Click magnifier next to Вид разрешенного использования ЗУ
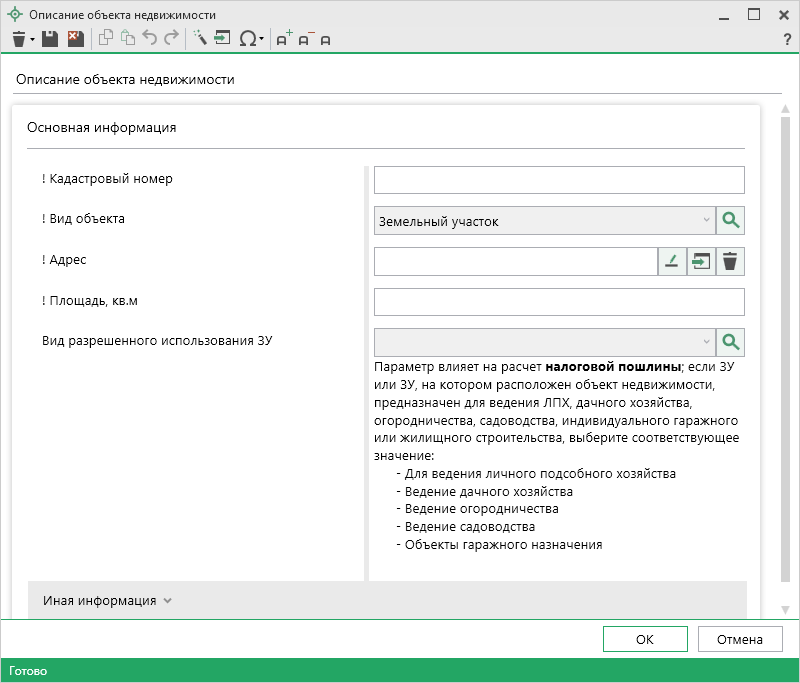800x683 pixels. [731, 343]
